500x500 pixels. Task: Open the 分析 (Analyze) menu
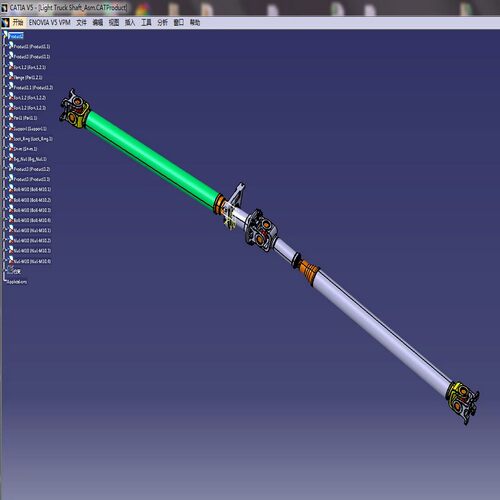tap(162, 23)
